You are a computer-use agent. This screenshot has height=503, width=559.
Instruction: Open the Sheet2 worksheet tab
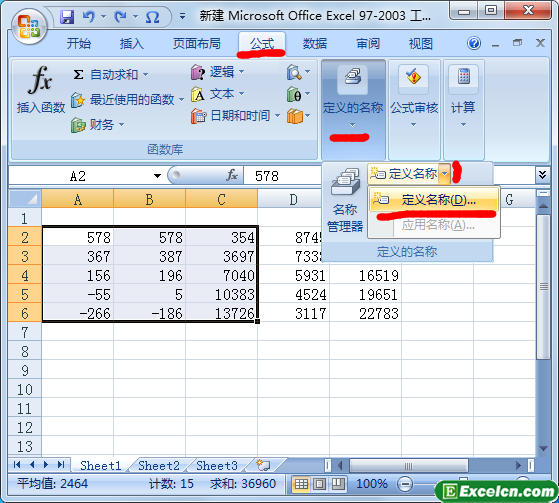[159, 465]
